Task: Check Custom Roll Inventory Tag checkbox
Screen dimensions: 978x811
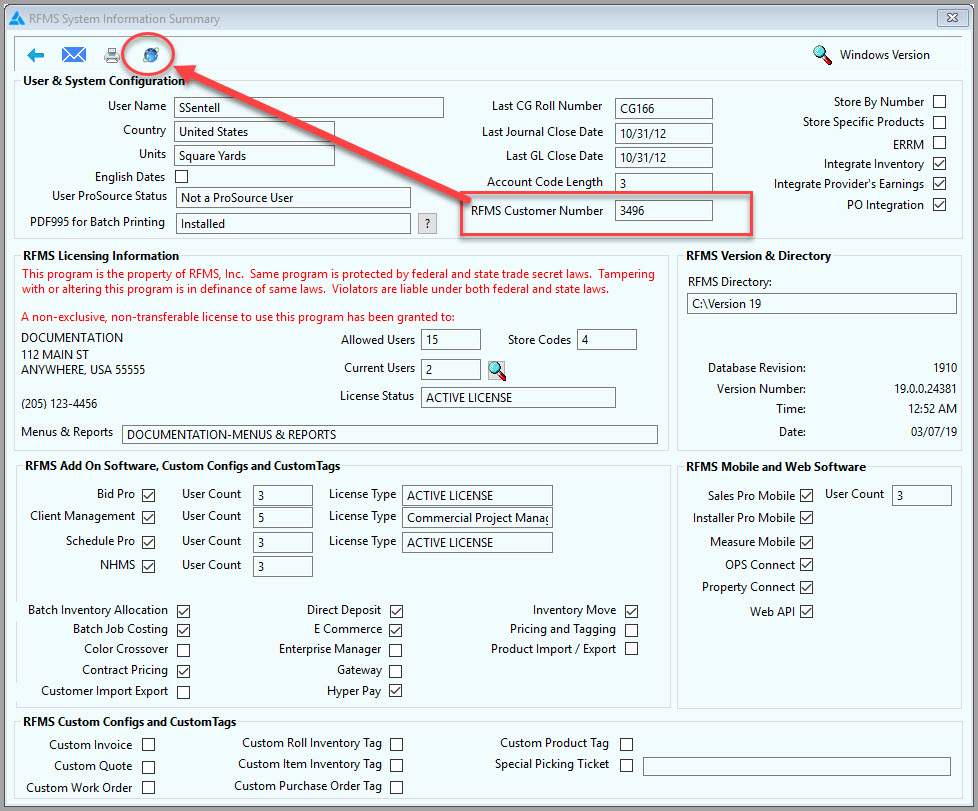Action: [x=397, y=744]
